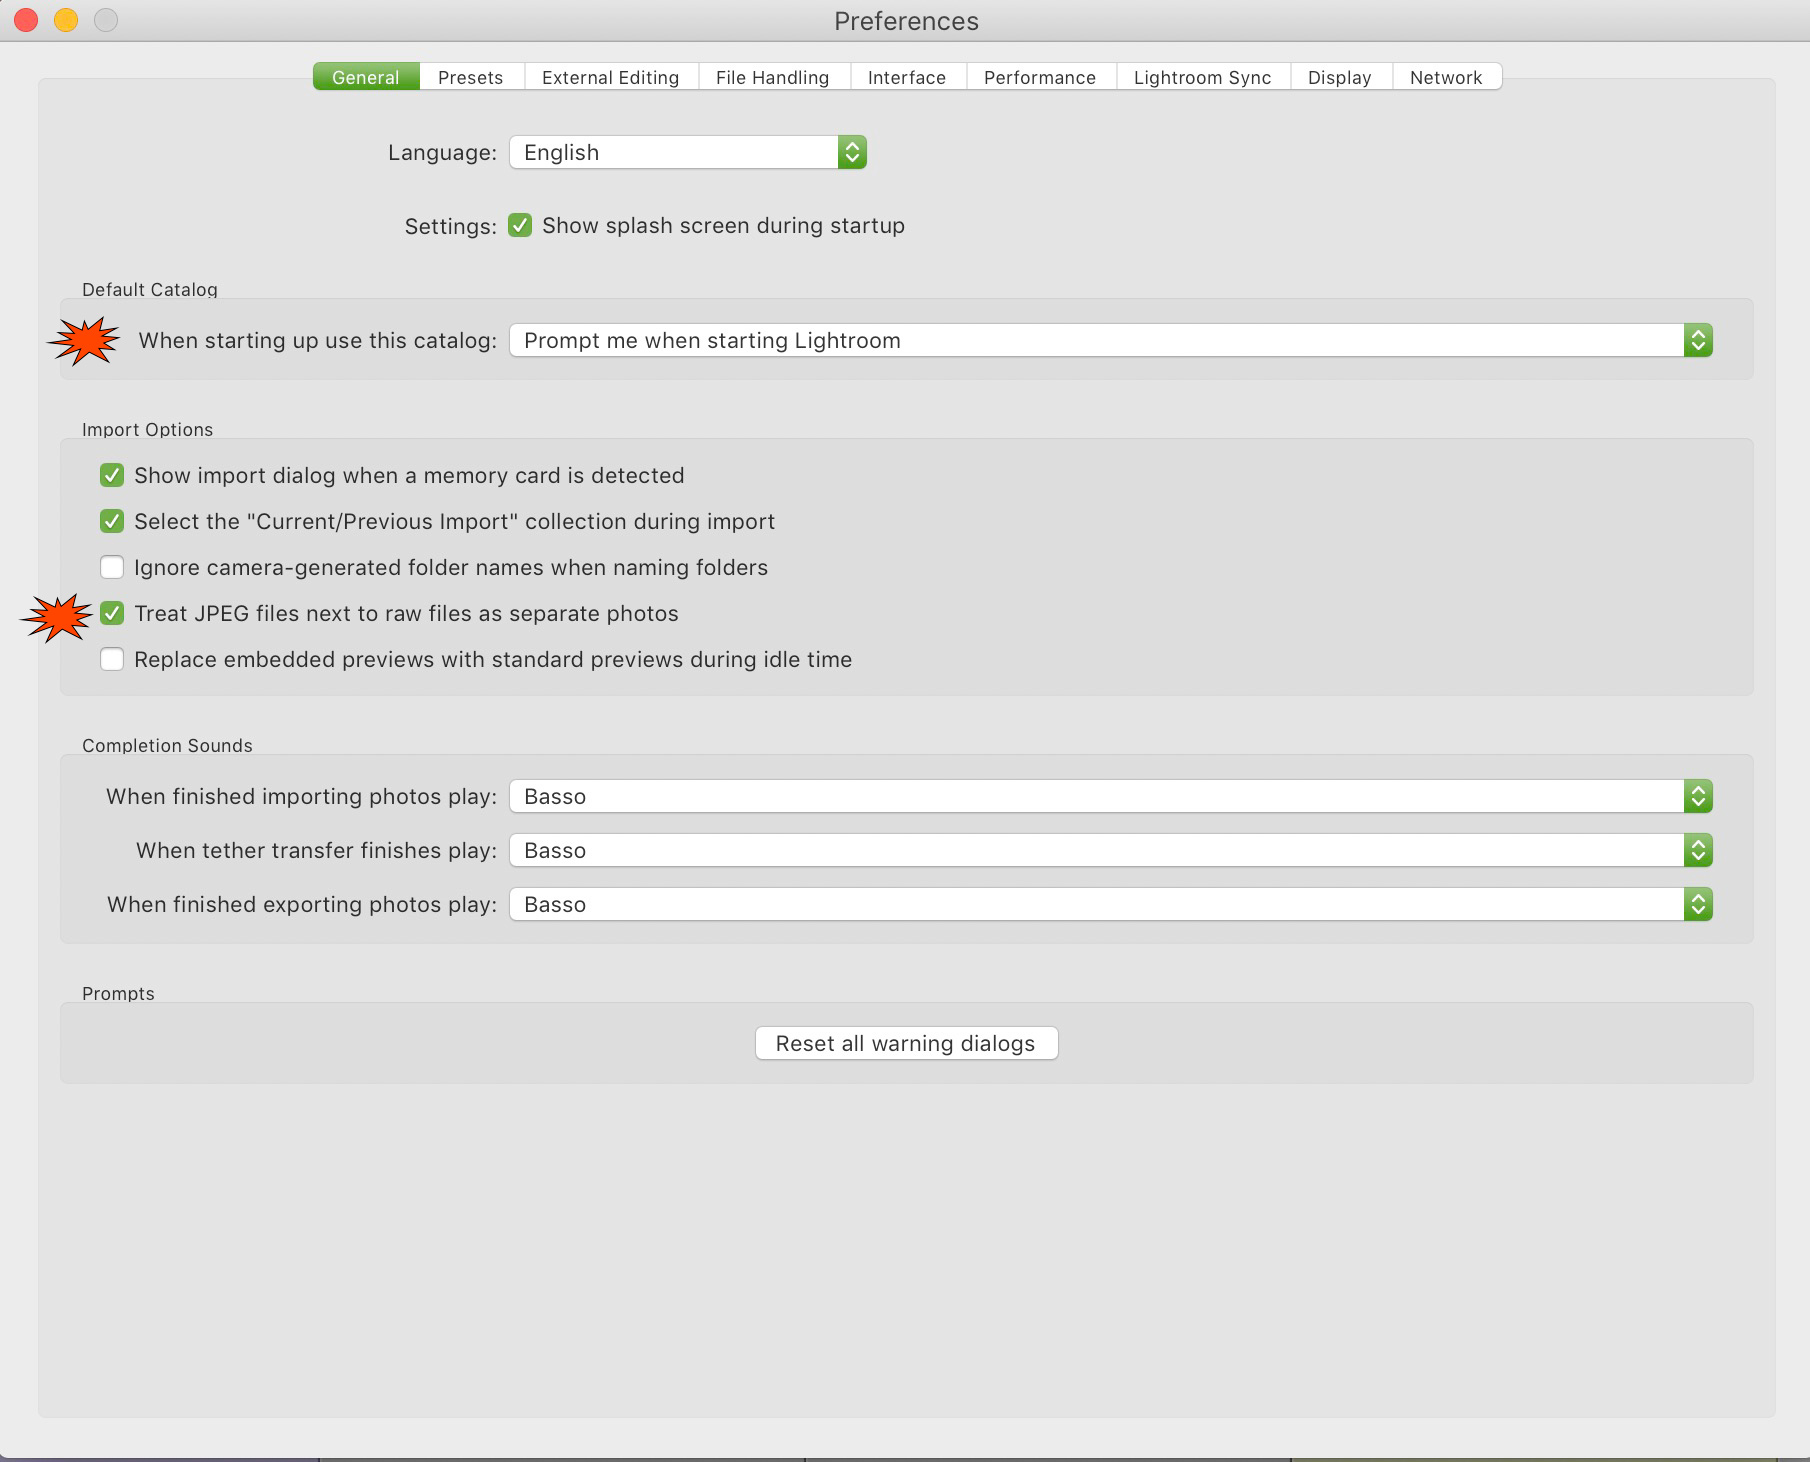Click the 'Language:' label
This screenshot has height=1462, width=1810.
(x=442, y=152)
